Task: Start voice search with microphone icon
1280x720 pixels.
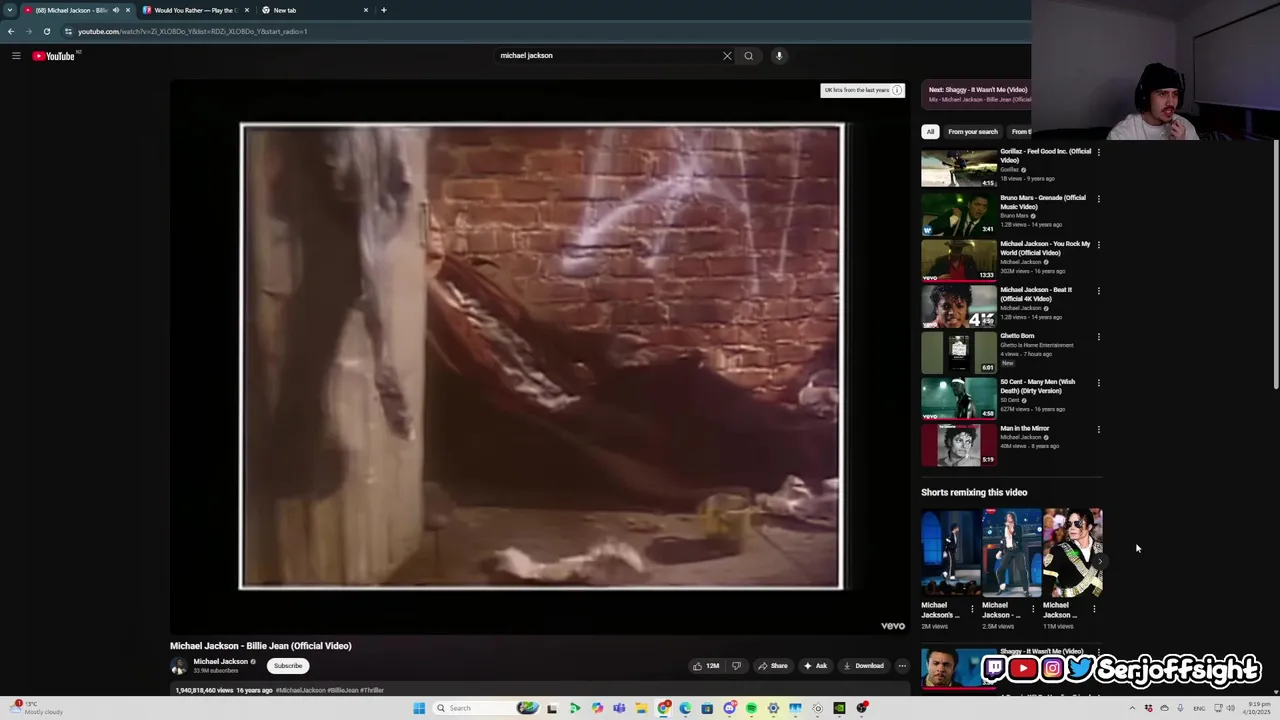Action: point(779,56)
